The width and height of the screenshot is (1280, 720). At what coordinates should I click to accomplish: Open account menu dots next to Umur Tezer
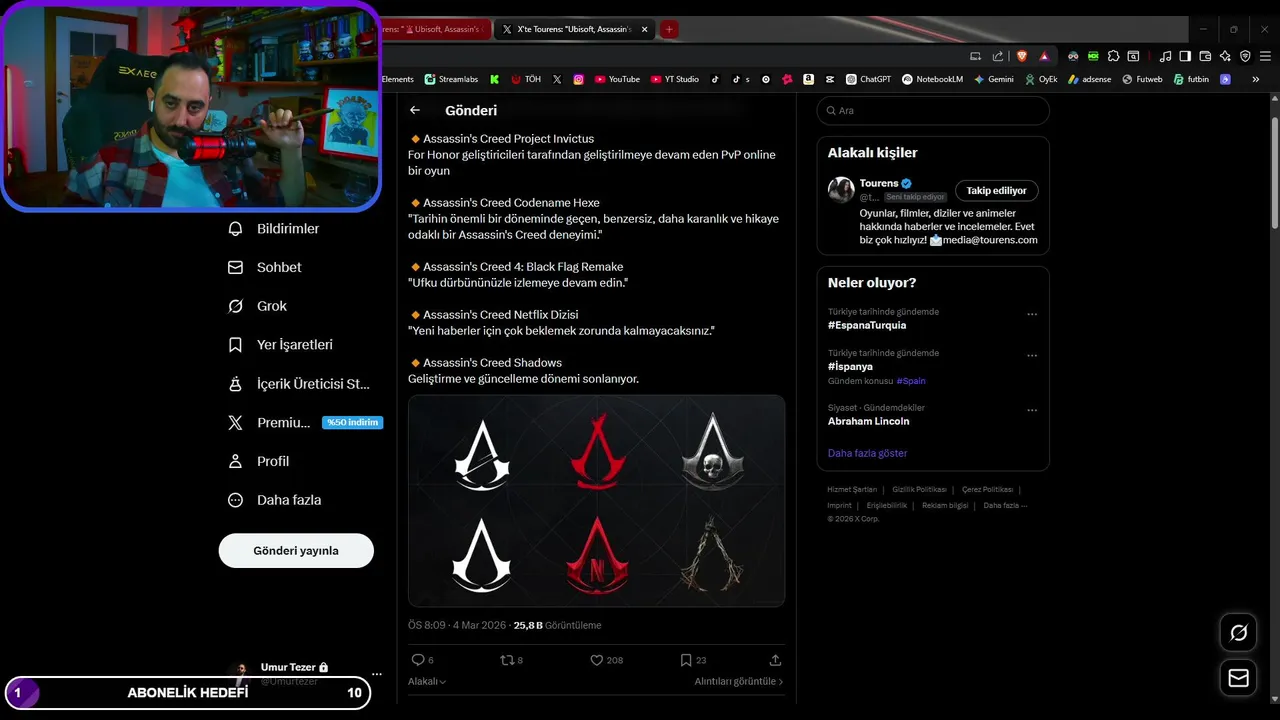pos(376,674)
